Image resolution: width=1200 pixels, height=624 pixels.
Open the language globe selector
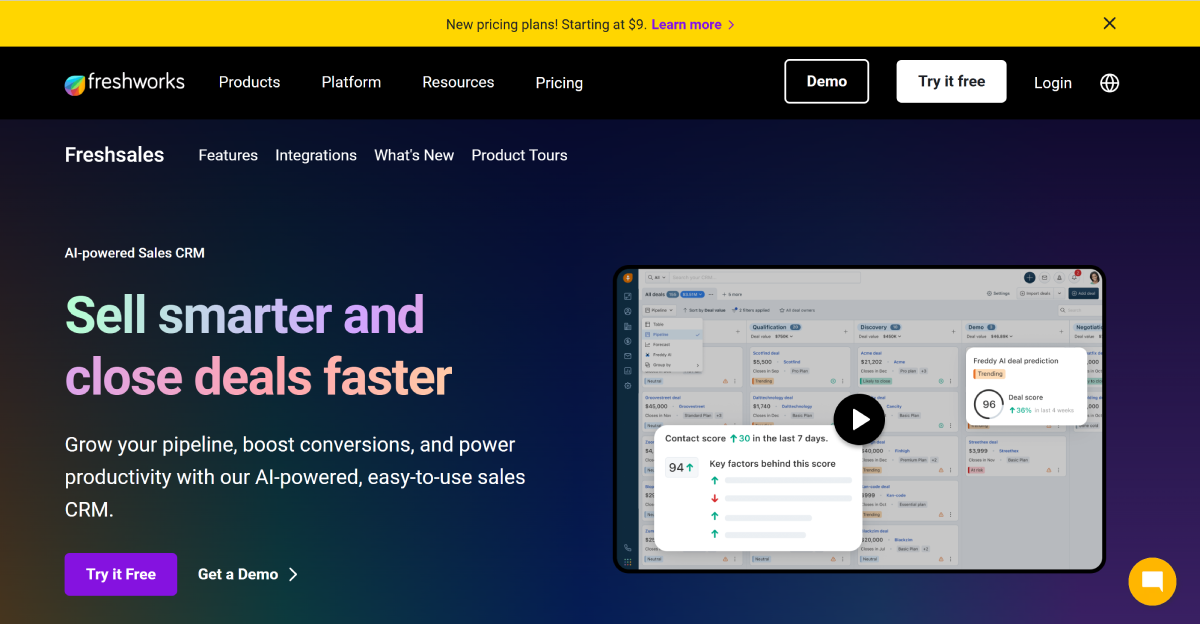pos(1109,83)
